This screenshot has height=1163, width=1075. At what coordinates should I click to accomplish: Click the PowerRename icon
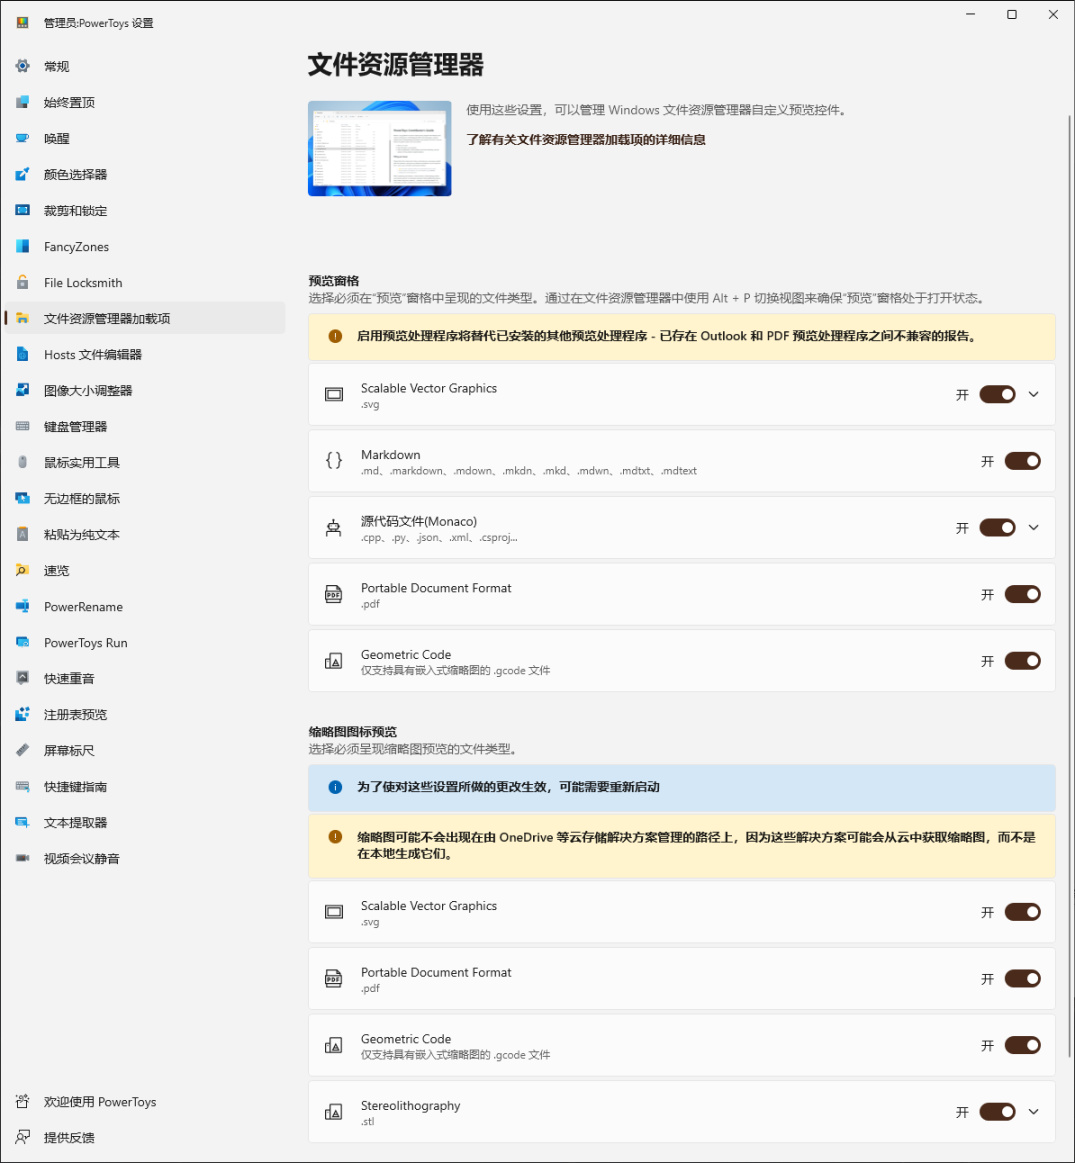pyautogui.click(x=22, y=606)
